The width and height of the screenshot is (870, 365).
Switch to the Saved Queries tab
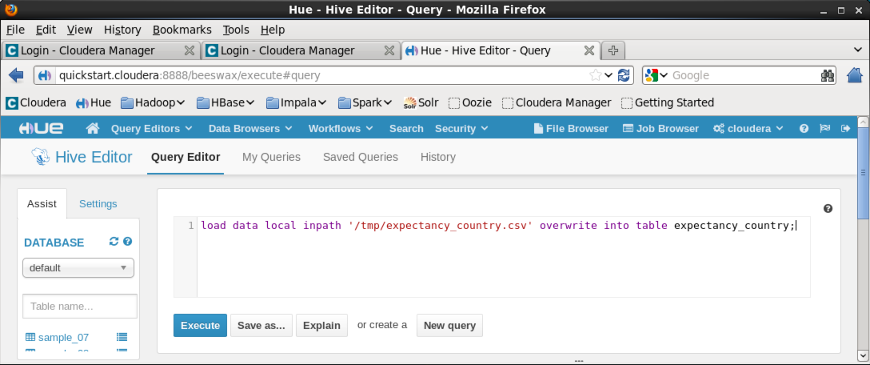tap(361, 157)
